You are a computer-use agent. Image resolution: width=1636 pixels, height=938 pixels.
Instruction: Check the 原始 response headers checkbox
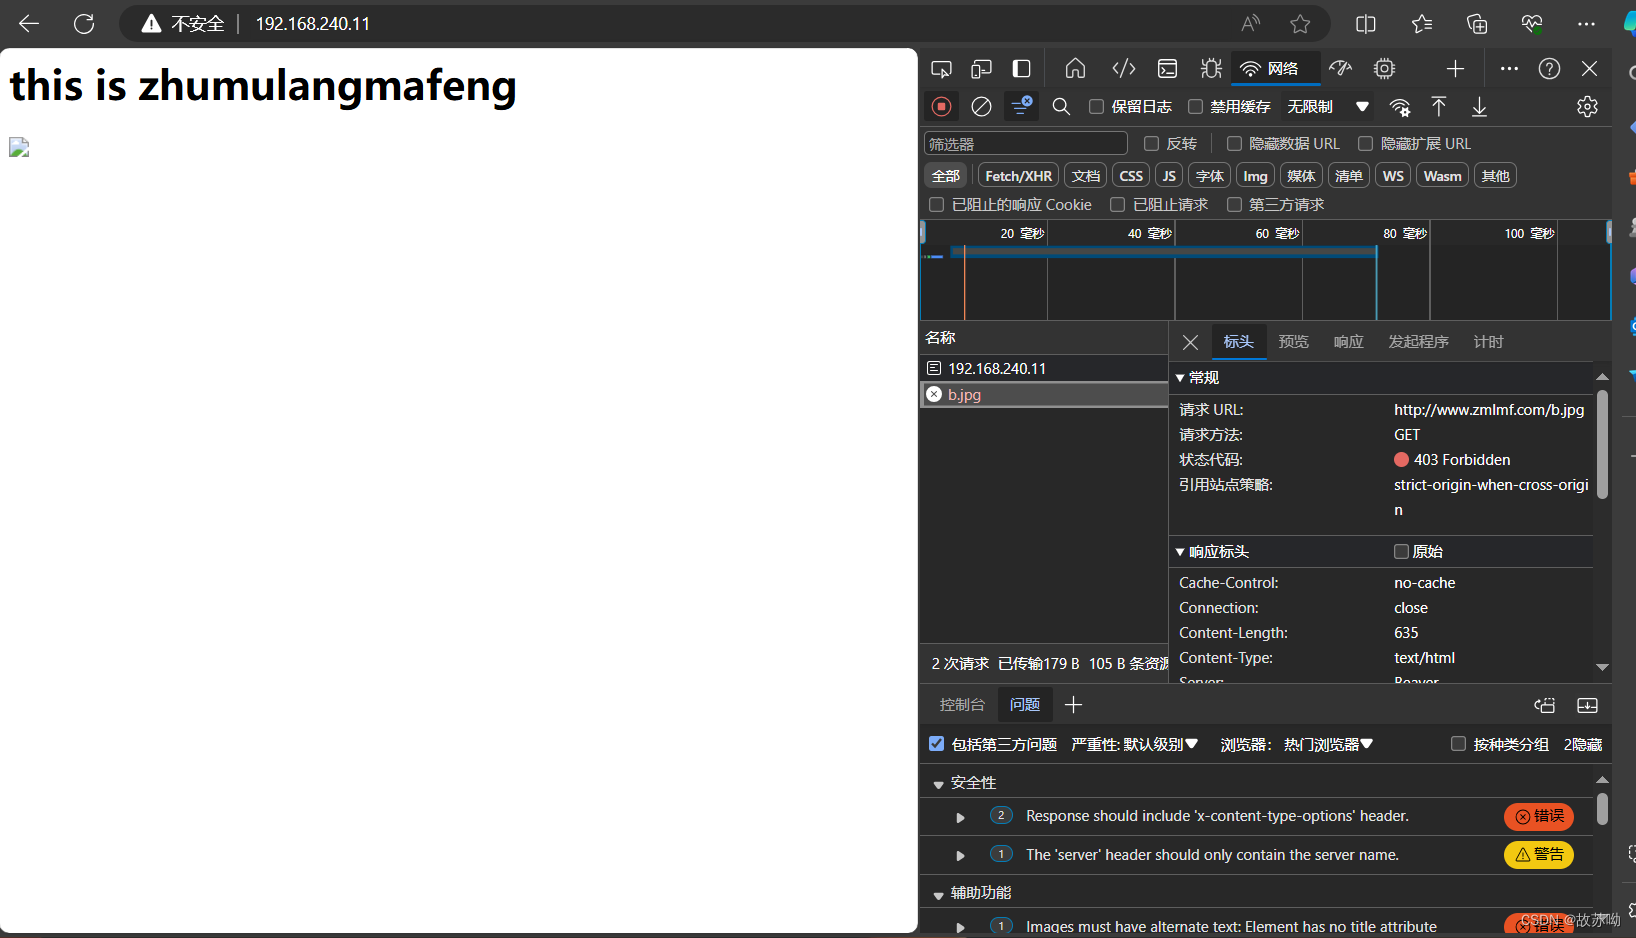pos(1401,551)
